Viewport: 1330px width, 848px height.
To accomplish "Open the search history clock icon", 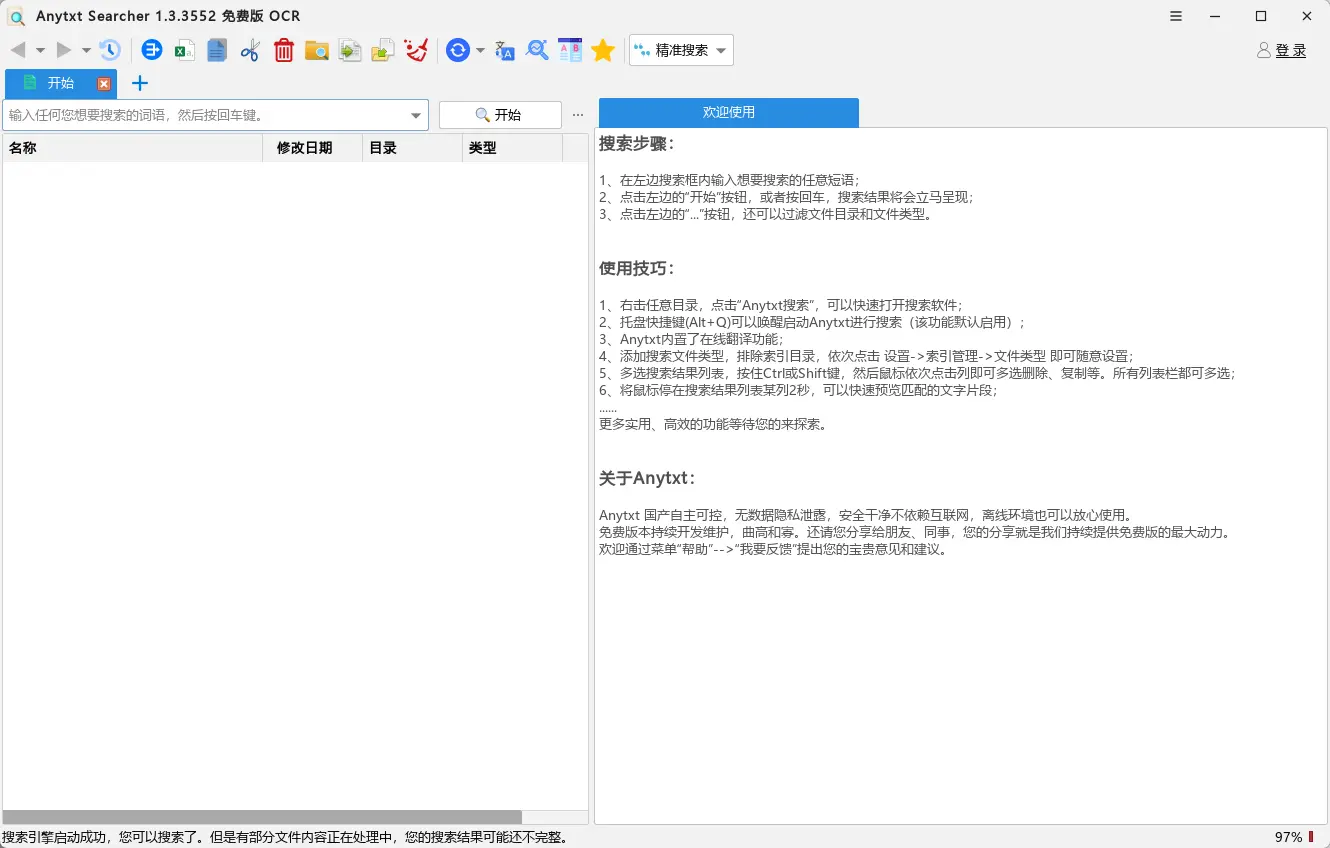I will (110, 50).
